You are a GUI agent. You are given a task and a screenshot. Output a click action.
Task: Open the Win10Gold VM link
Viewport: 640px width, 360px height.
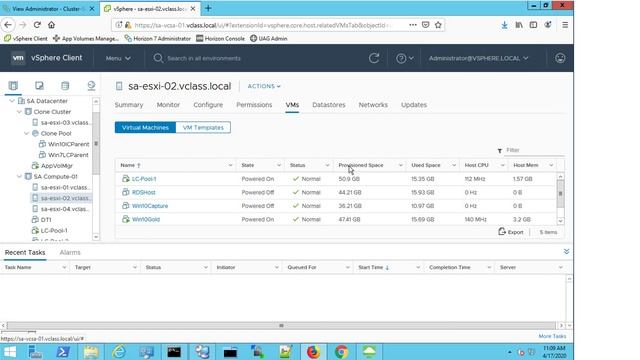pyautogui.click(x=146, y=219)
